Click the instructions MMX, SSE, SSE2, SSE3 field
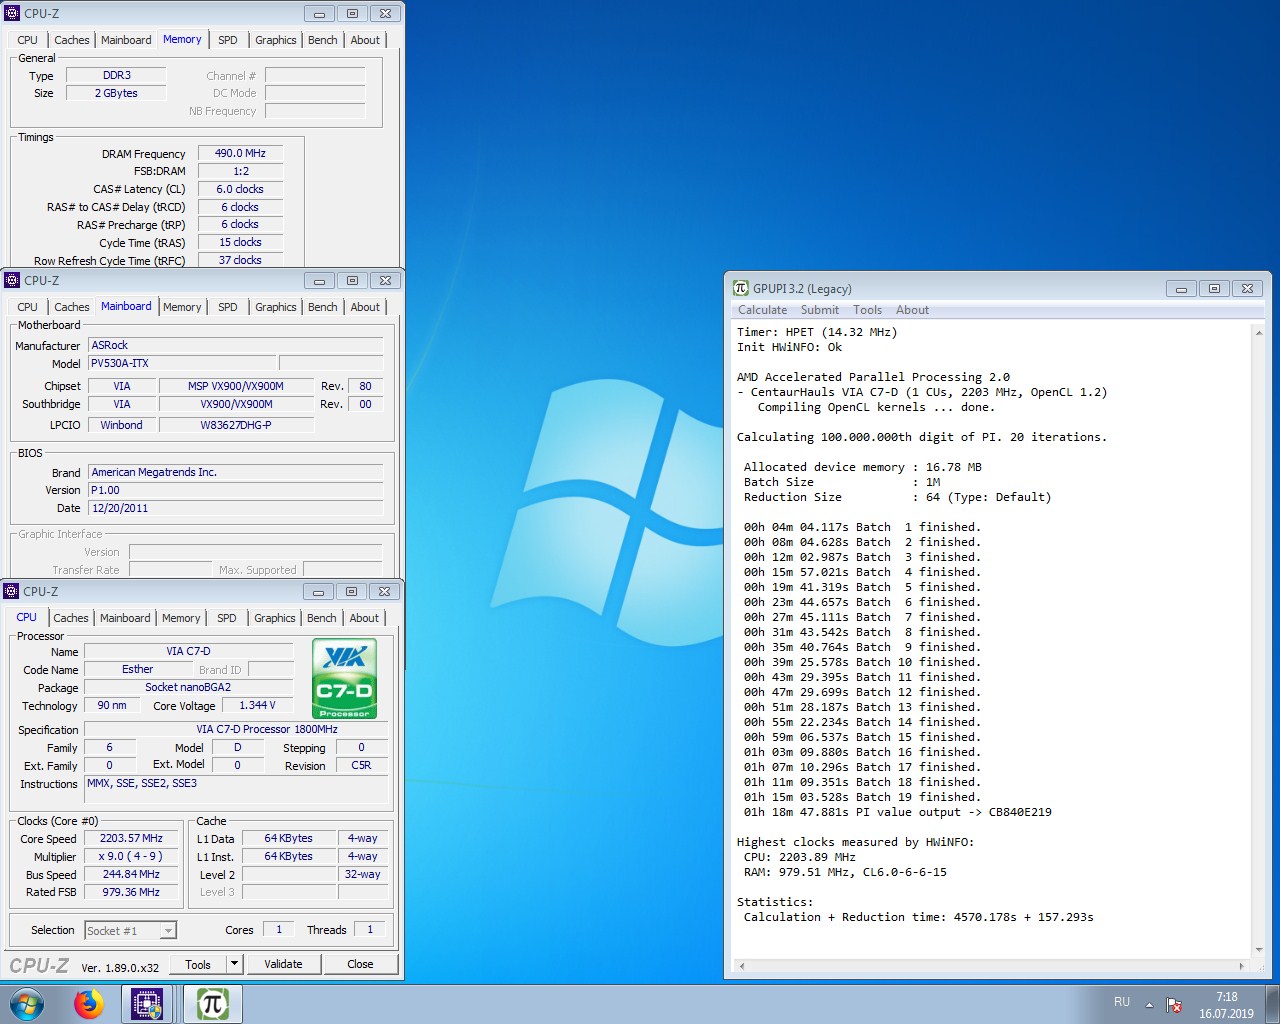Image resolution: width=1280 pixels, height=1024 pixels. pos(236,790)
